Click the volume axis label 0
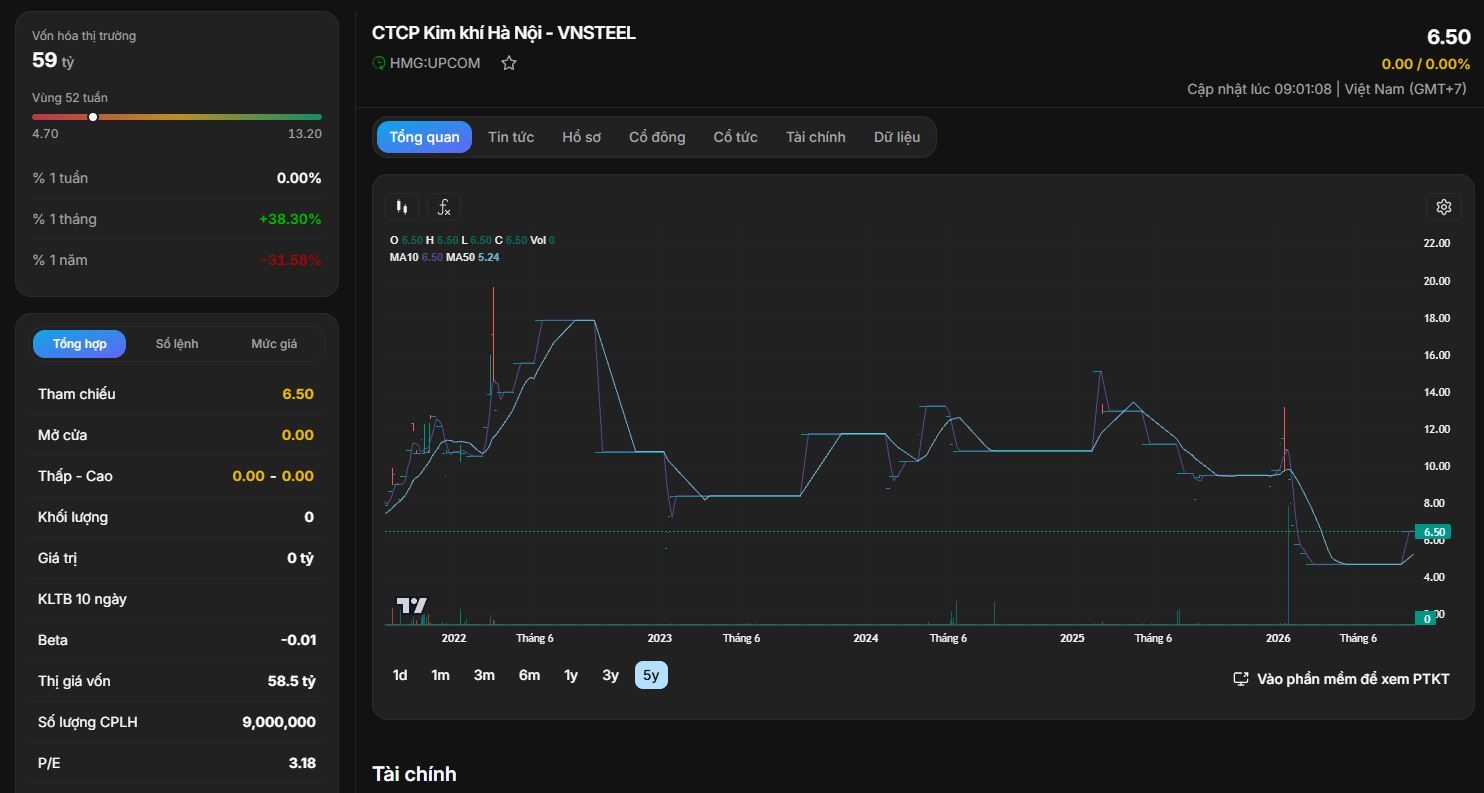 1427,618
